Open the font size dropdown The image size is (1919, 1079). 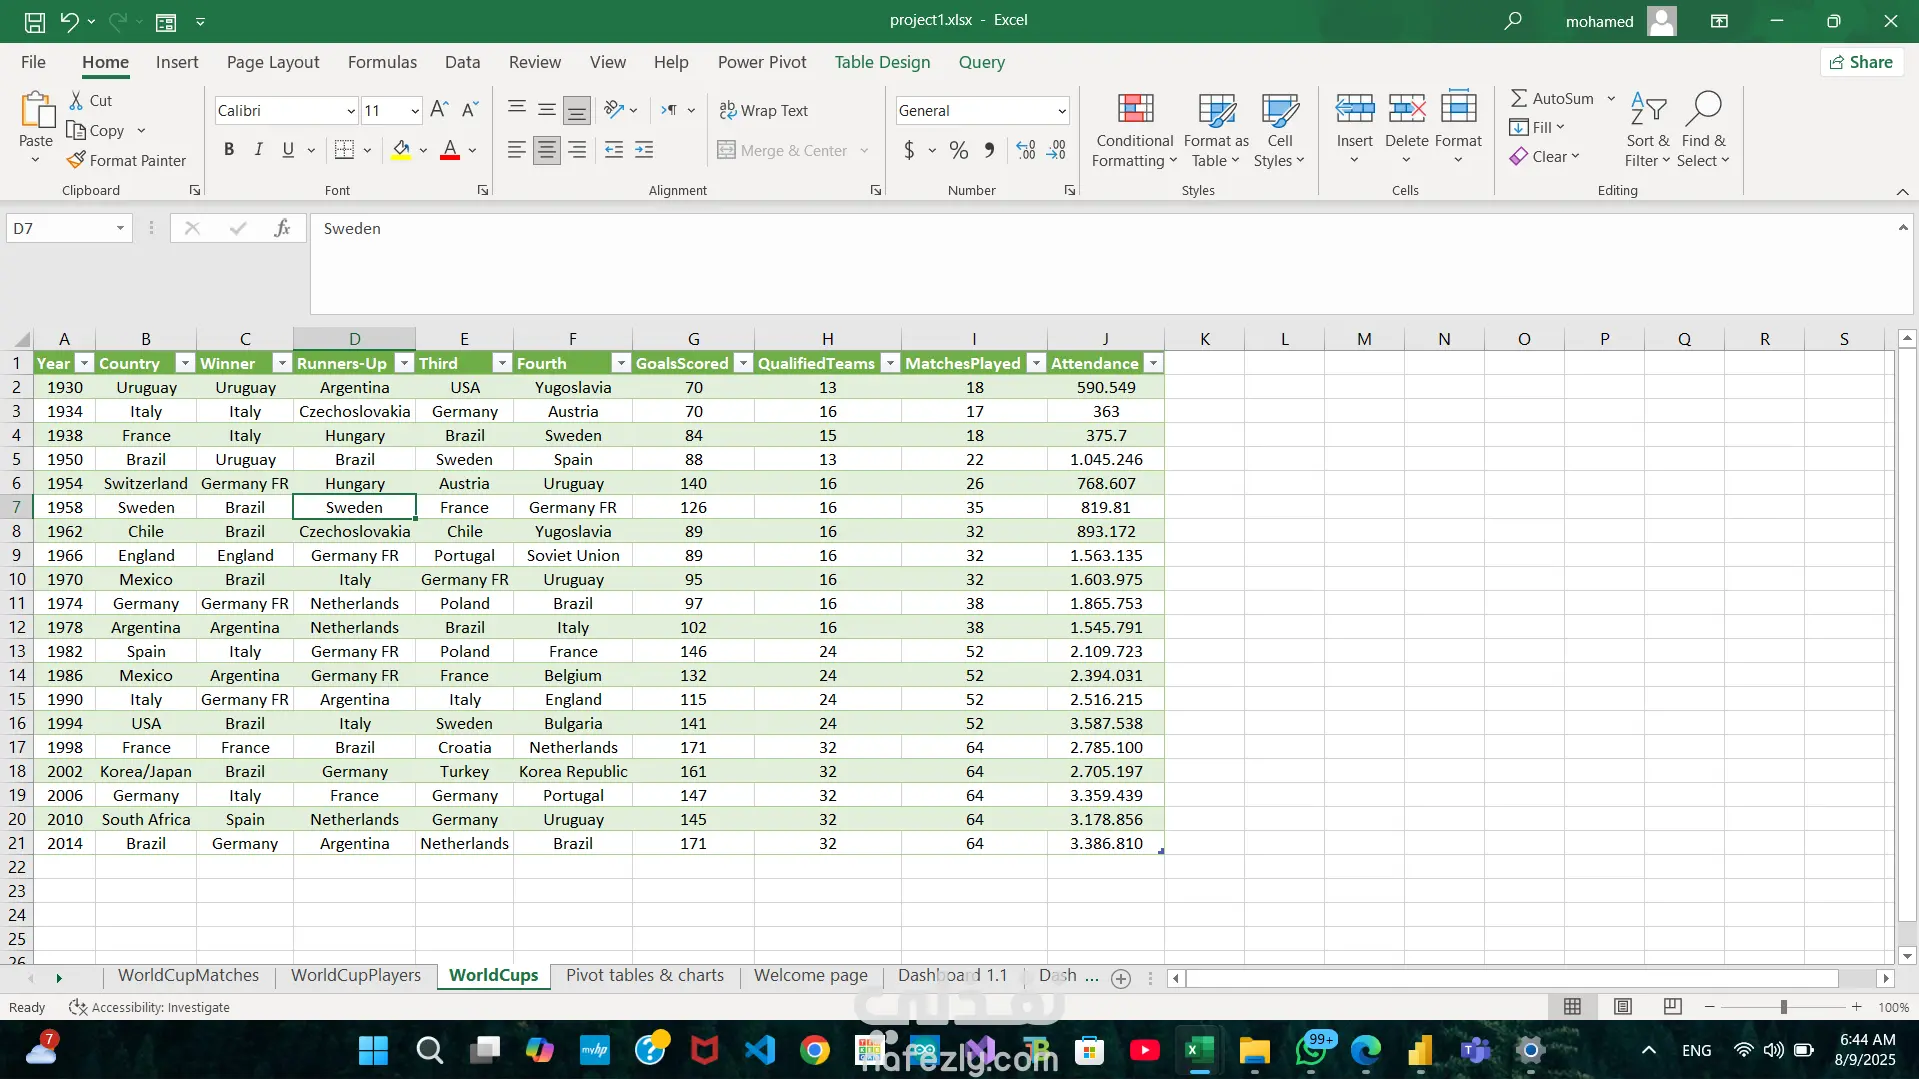point(414,111)
